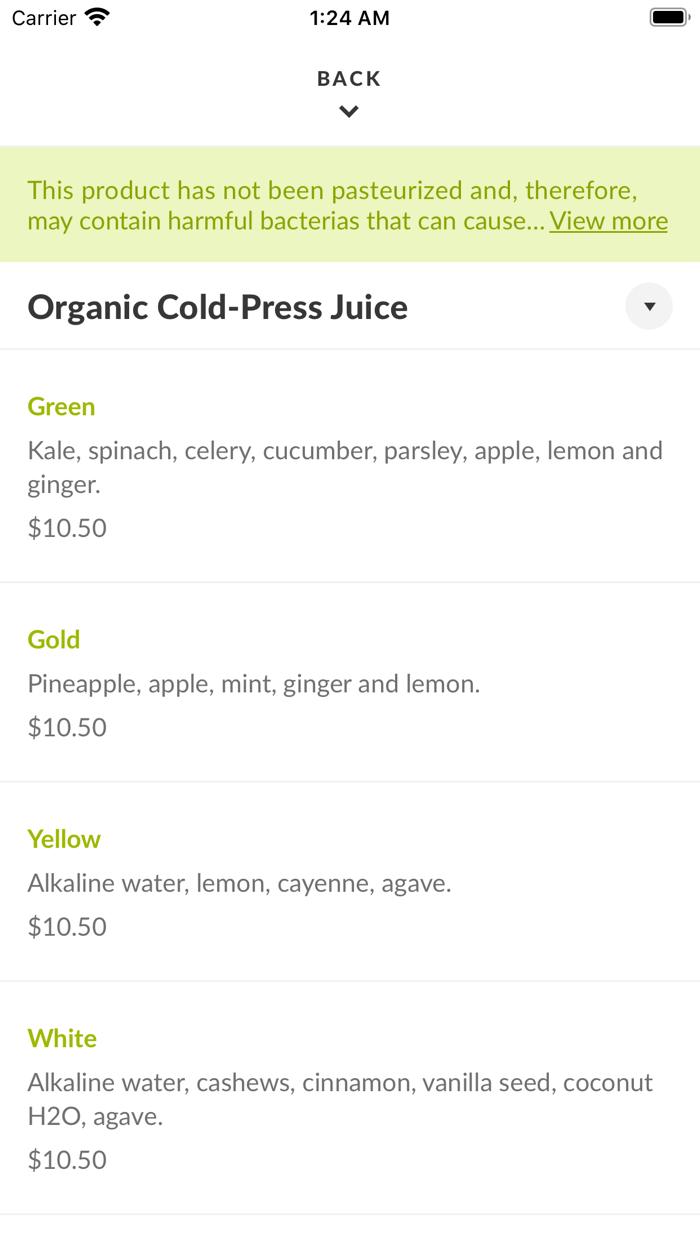700x1244 pixels.
Task: Tap the pasteurization warning banner
Action: [x=348, y=204]
